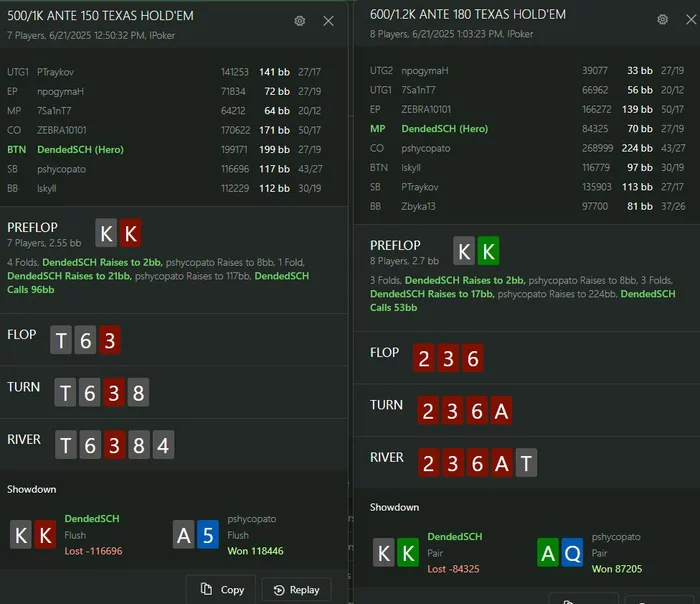The image size is (700, 604).
Task: Copy the left hand history
Action: click(221, 590)
